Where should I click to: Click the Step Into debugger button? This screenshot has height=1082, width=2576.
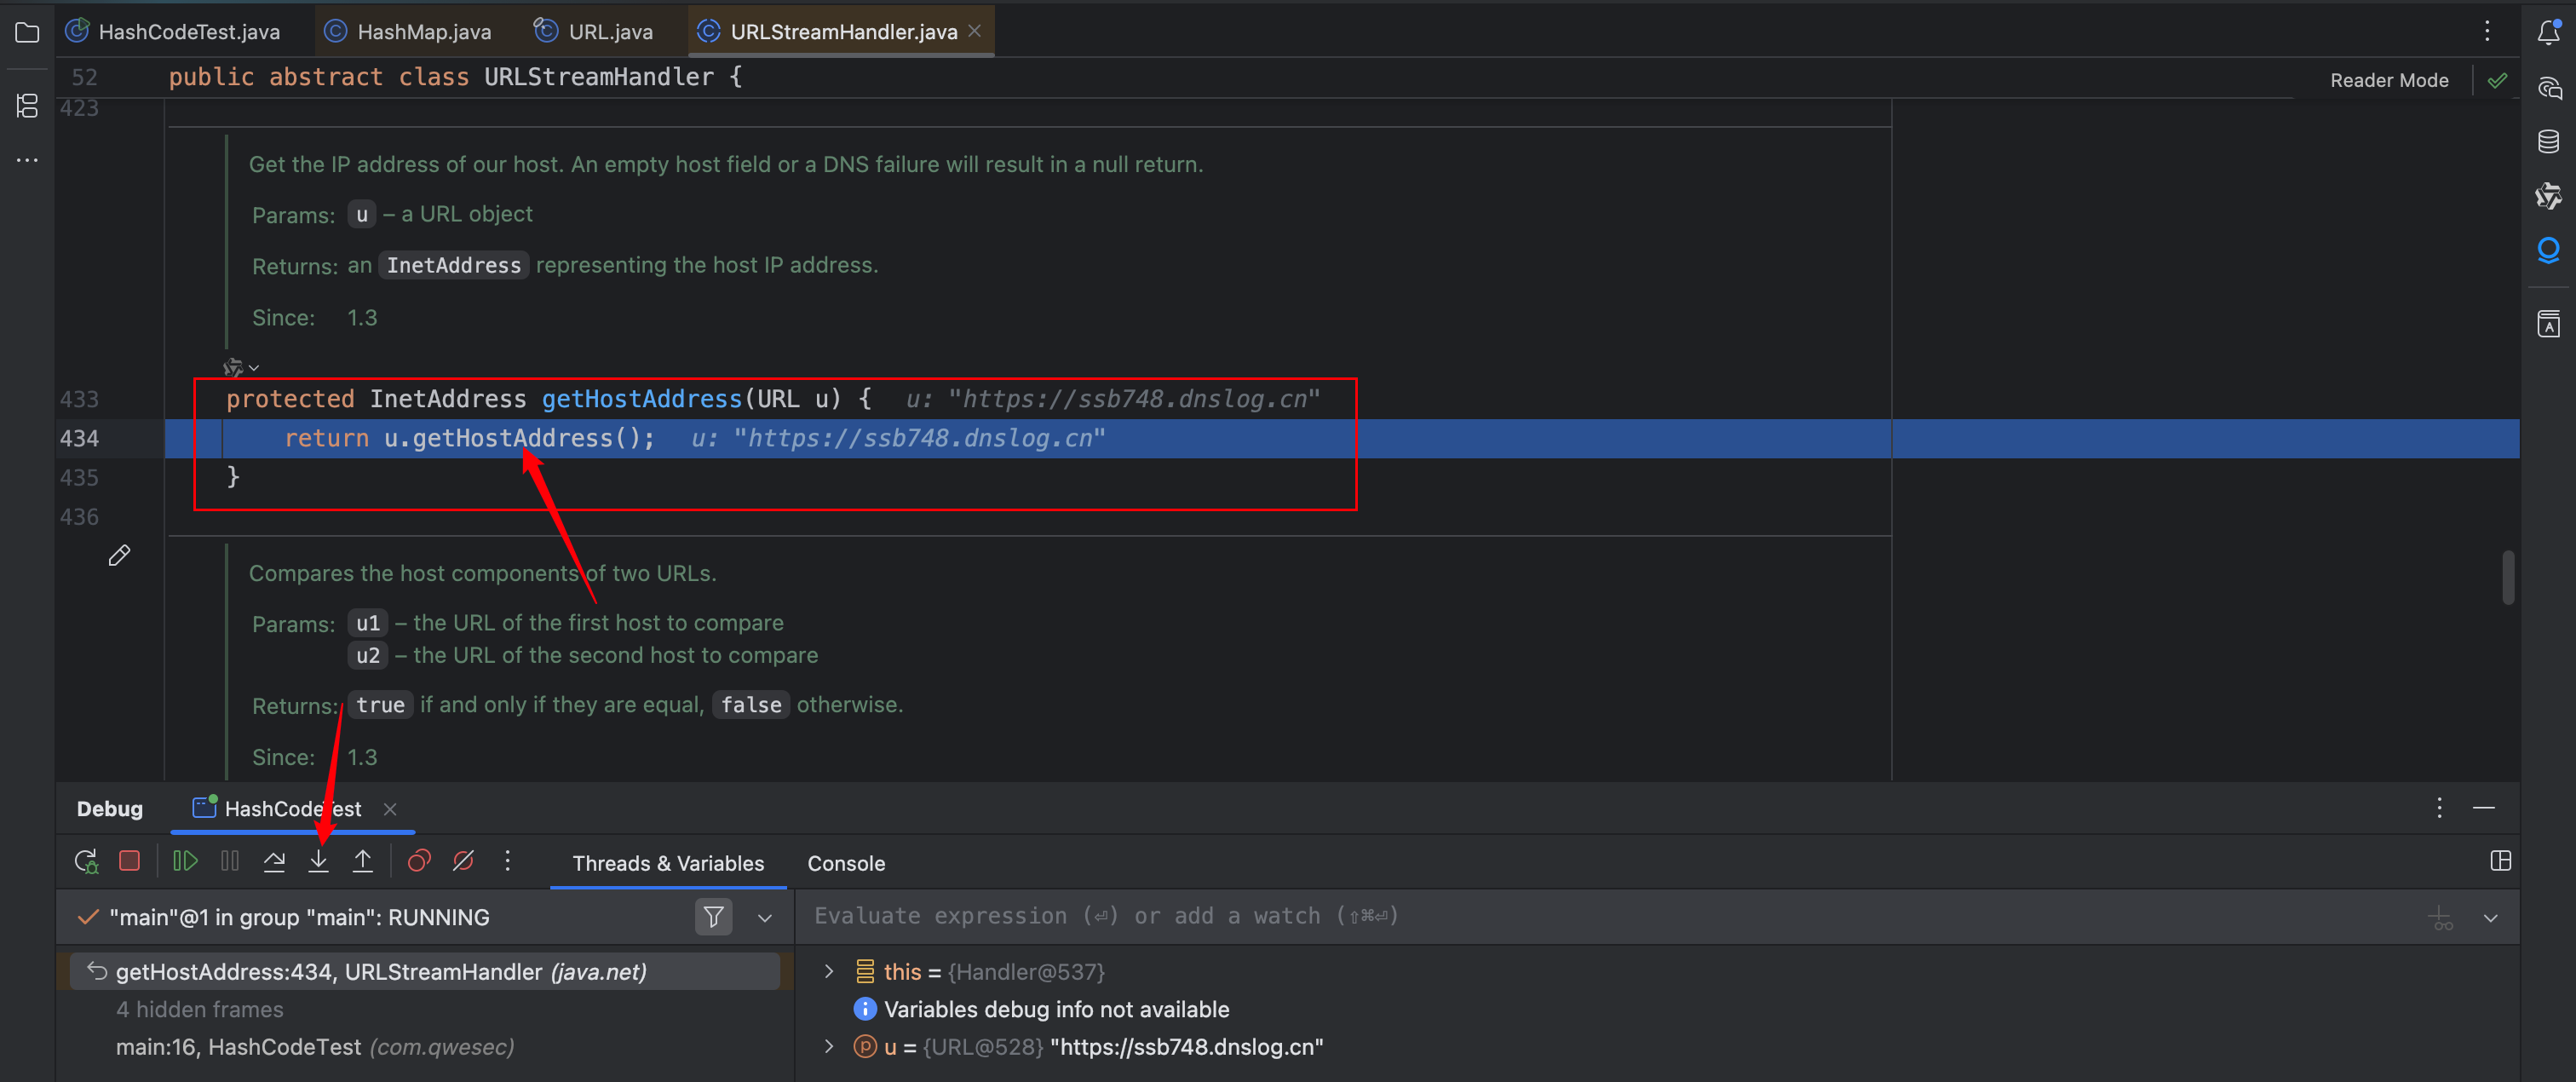click(318, 861)
